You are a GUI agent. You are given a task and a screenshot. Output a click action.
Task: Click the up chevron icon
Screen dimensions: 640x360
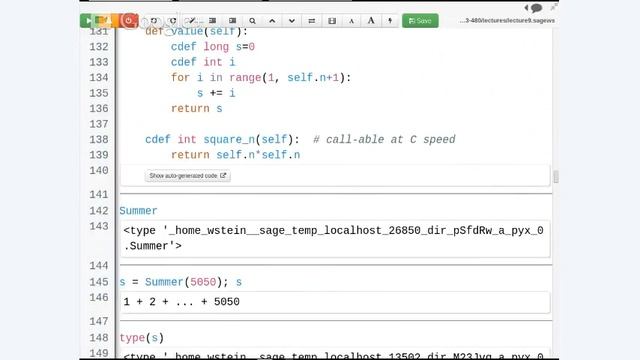(272, 21)
